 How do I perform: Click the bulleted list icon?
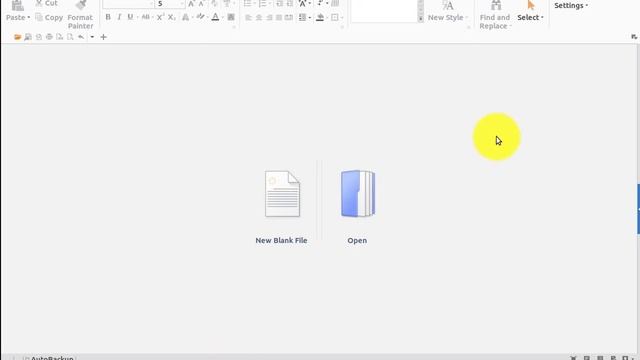(x=247, y=4)
